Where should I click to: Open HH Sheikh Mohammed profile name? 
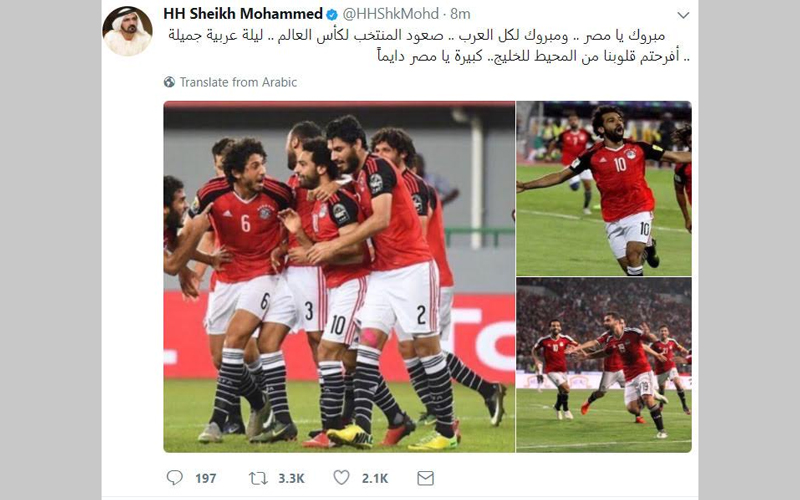(x=243, y=14)
